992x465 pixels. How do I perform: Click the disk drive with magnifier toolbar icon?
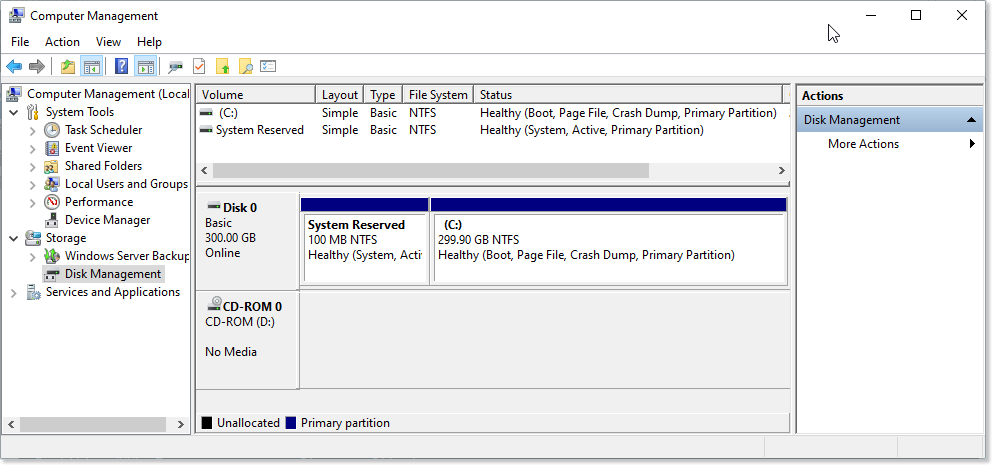tap(175, 66)
